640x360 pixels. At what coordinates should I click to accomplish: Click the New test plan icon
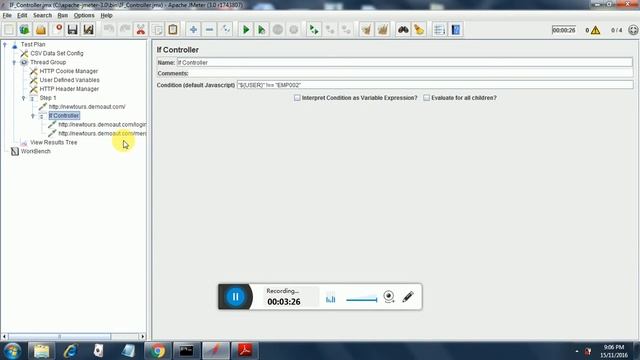click(9, 29)
